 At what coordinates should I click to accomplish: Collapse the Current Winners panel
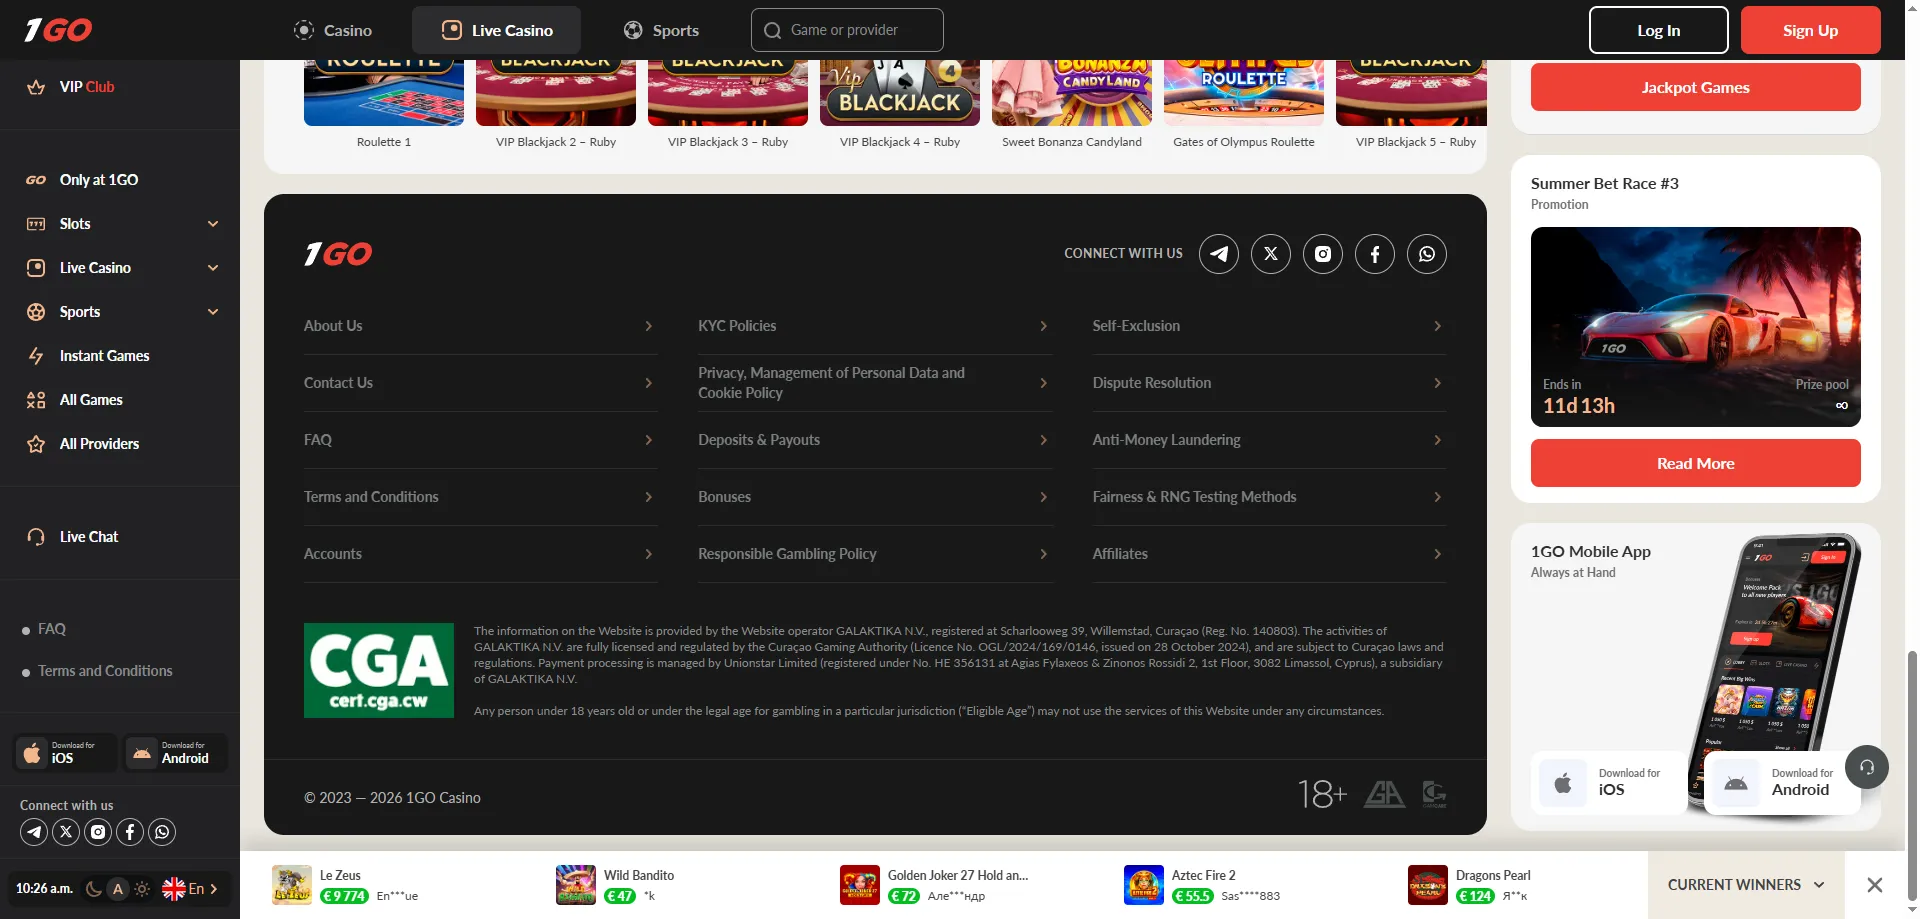[x=1746, y=885]
